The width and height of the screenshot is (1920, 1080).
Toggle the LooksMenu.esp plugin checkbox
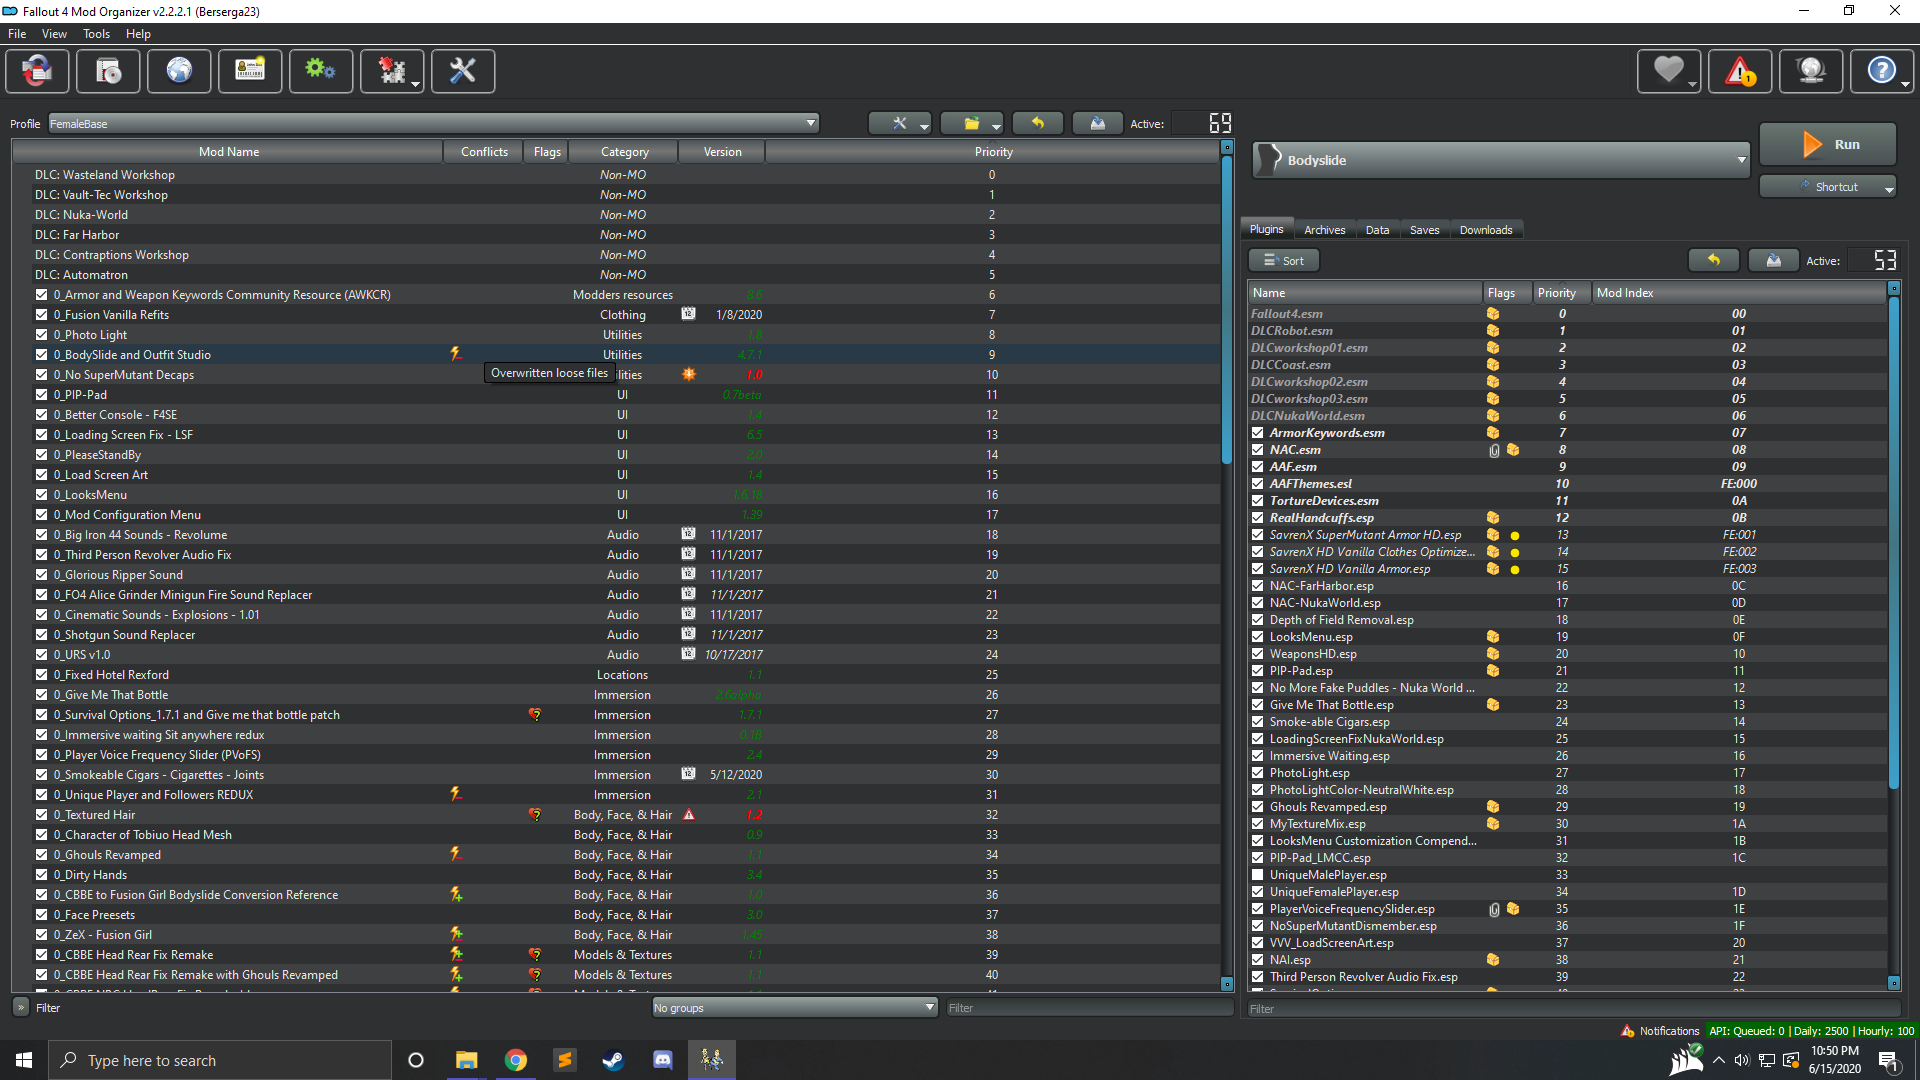tap(1258, 637)
